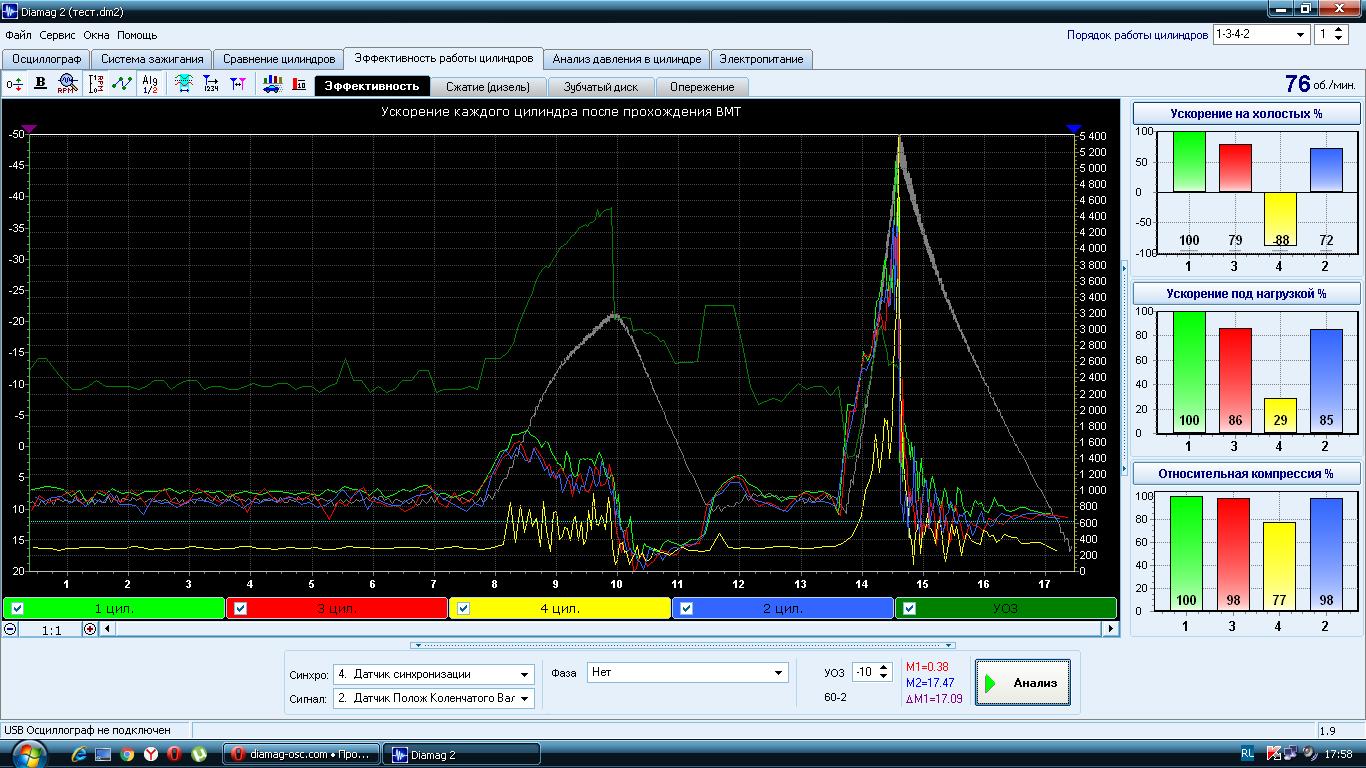The image size is (1366, 768).
Task: Open the RPM magnifier tool
Action: point(67,84)
